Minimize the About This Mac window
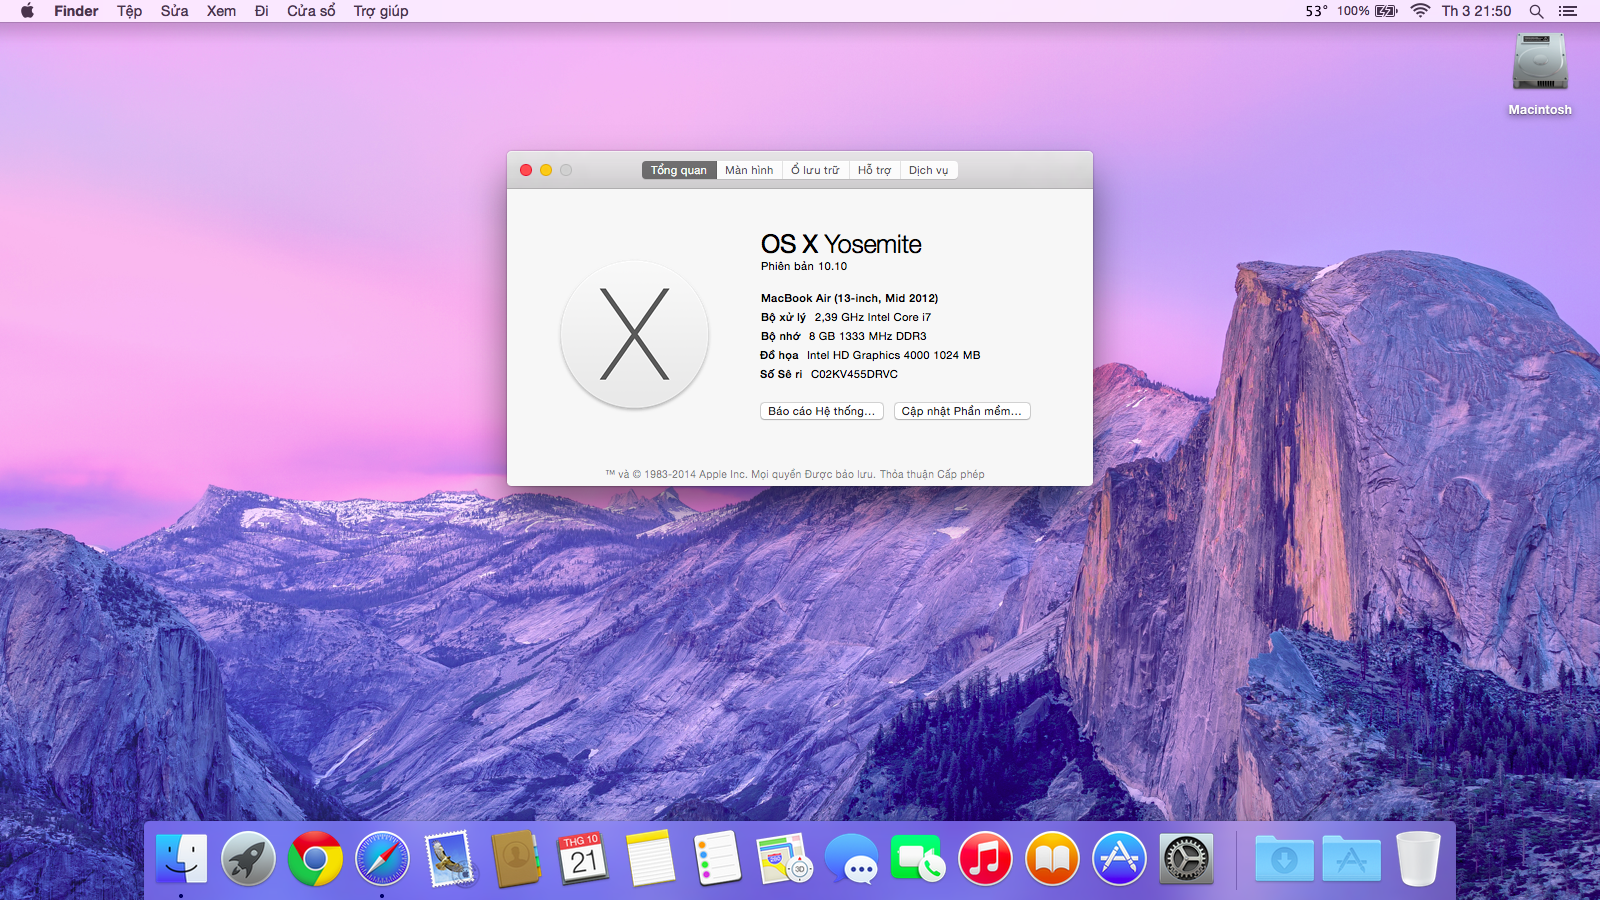The height and width of the screenshot is (900, 1600). 546,170
